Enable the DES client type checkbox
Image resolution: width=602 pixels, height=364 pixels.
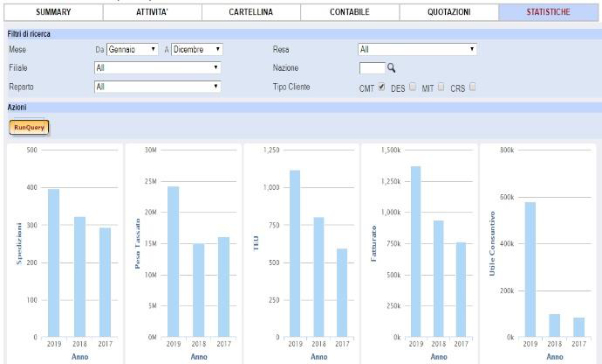[413, 87]
